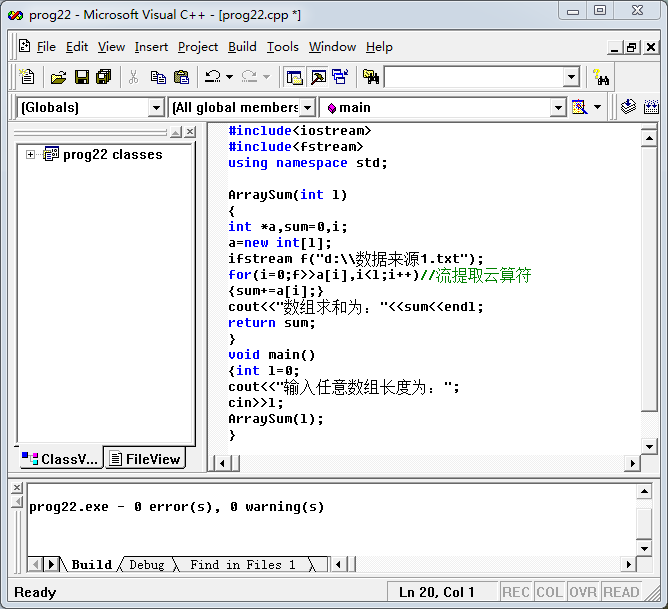The height and width of the screenshot is (609, 668).
Task: Close the workspace pane with its X
Action: point(190,132)
